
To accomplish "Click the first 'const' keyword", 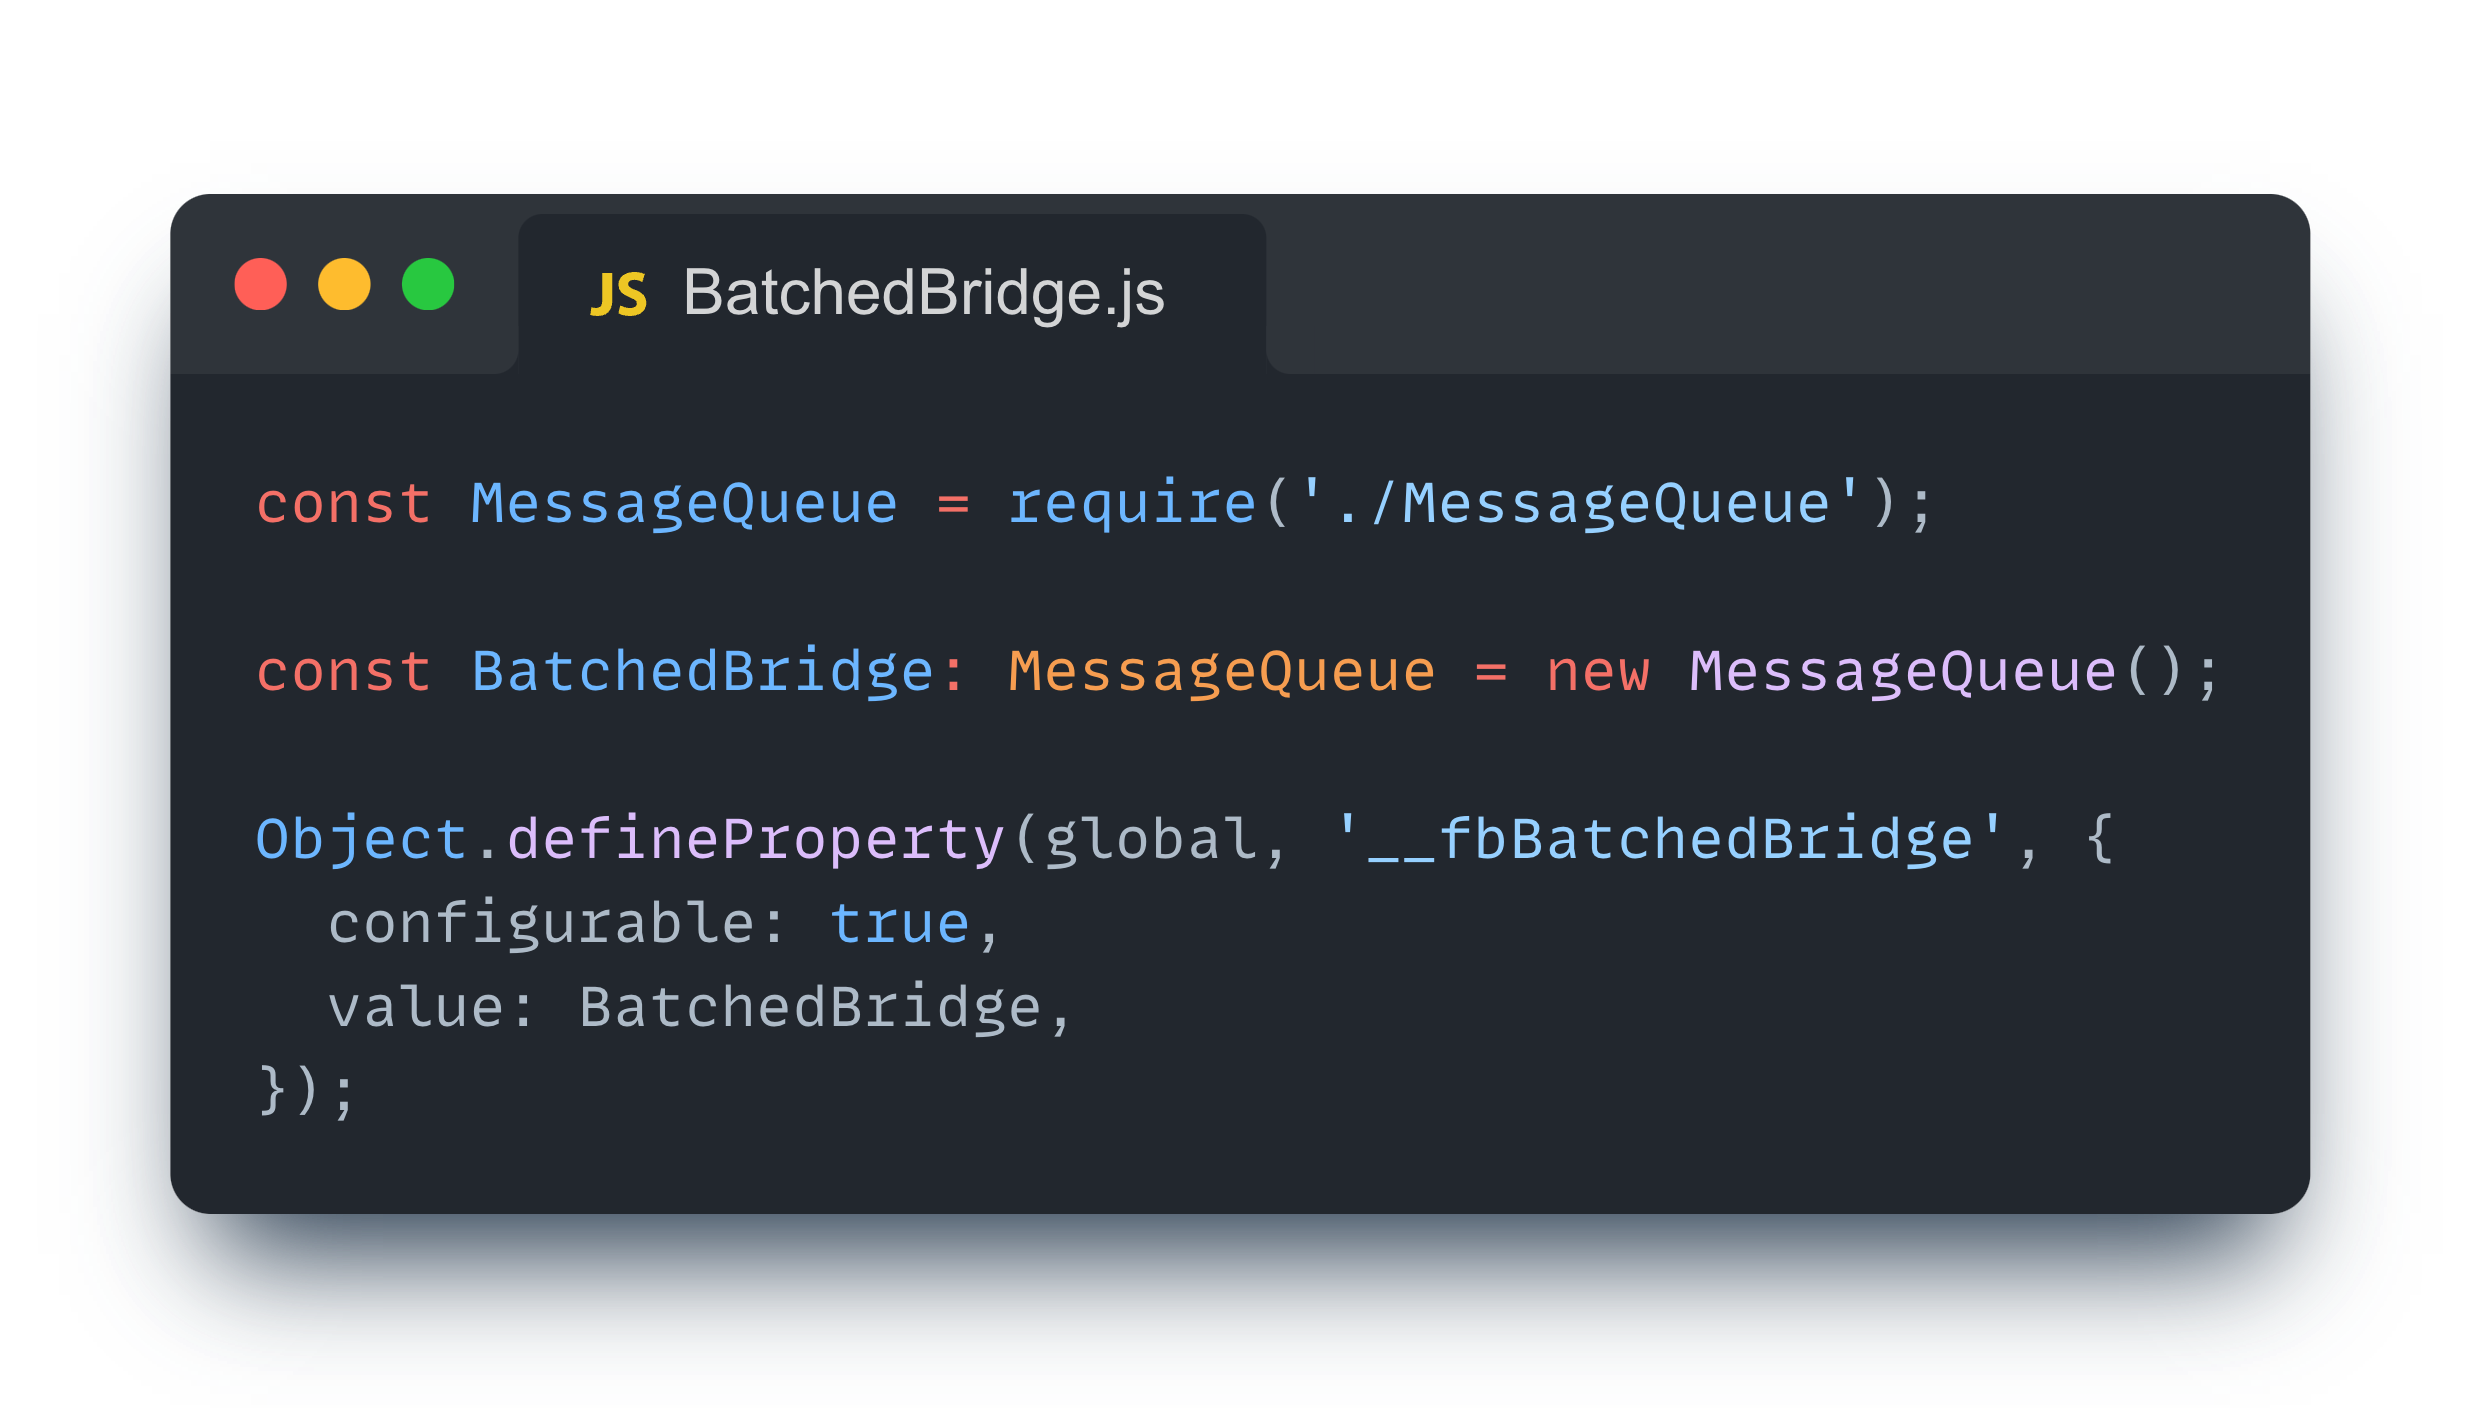I will click(343, 503).
